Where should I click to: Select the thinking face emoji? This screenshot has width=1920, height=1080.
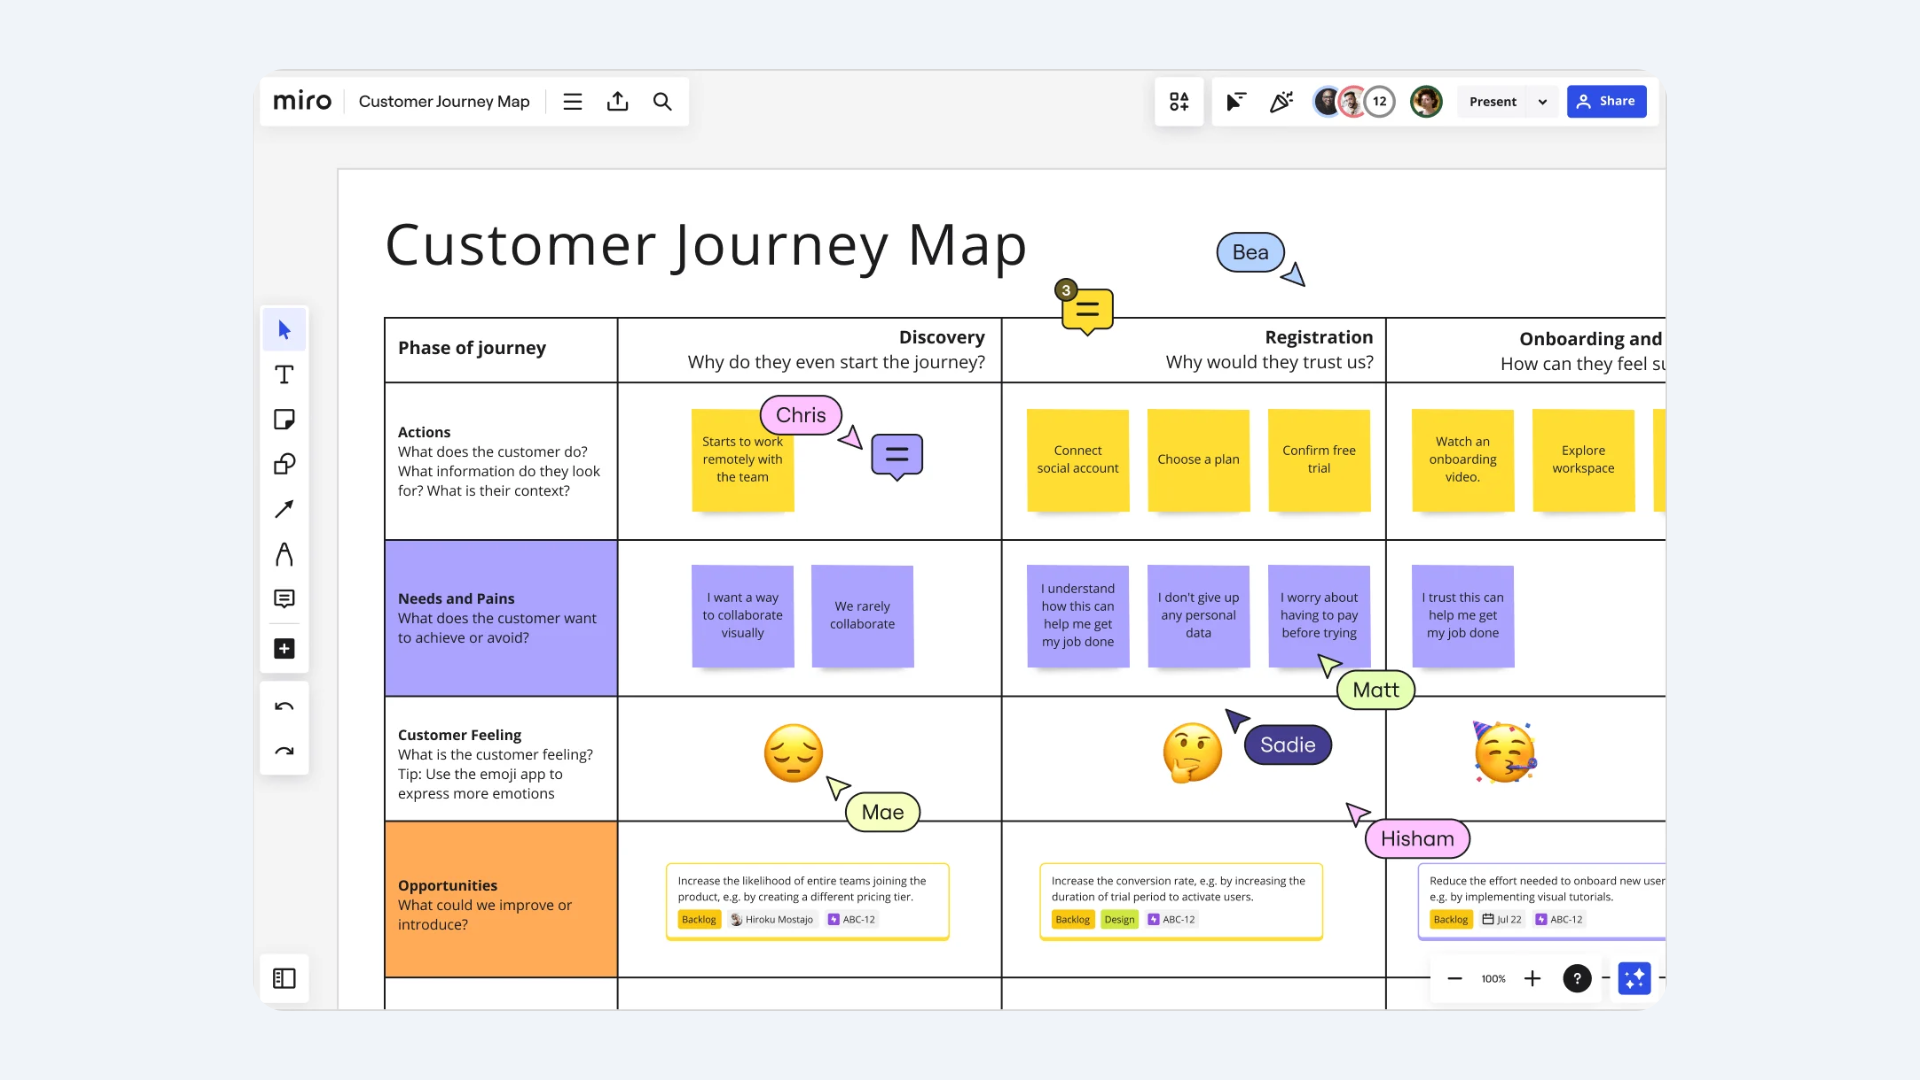point(1192,753)
